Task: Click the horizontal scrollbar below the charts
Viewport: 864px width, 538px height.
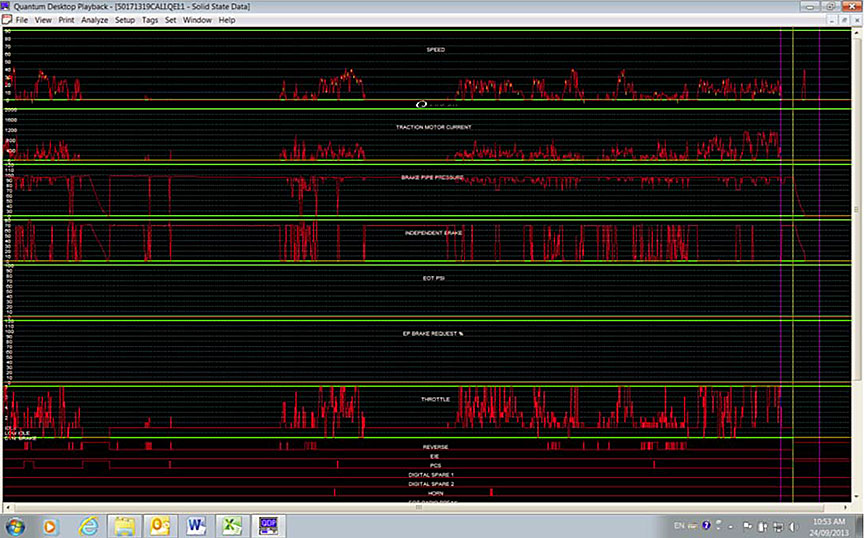Action: pyautogui.click(x=418, y=507)
